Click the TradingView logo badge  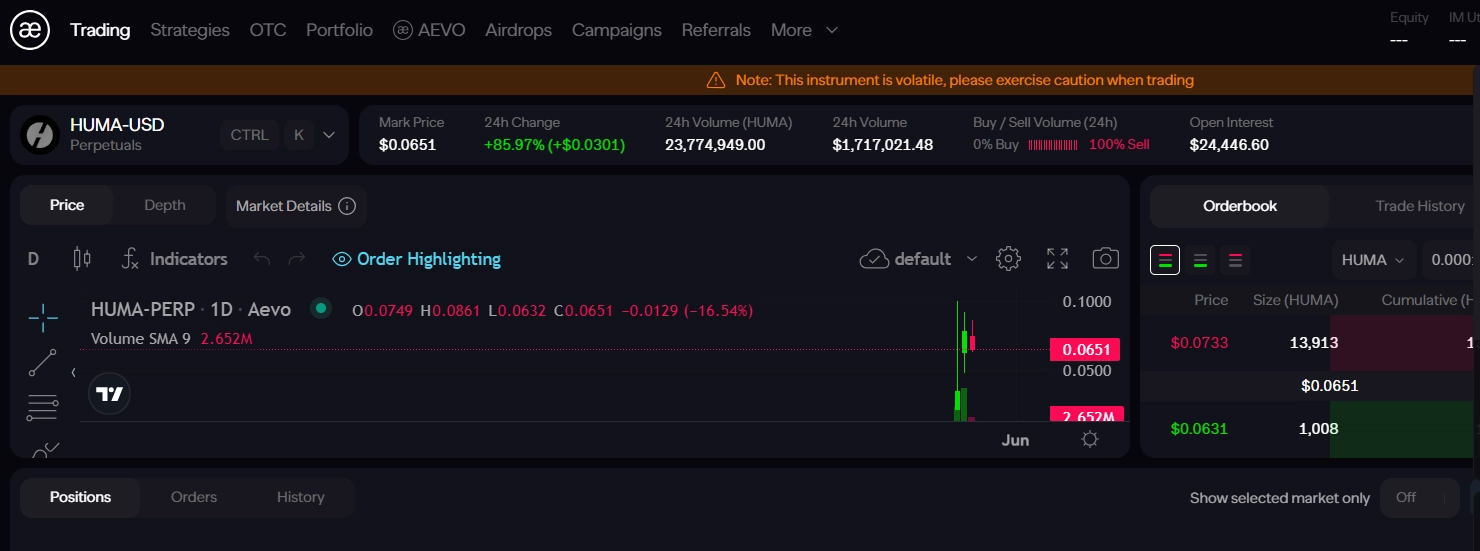pyautogui.click(x=110, y=394)
